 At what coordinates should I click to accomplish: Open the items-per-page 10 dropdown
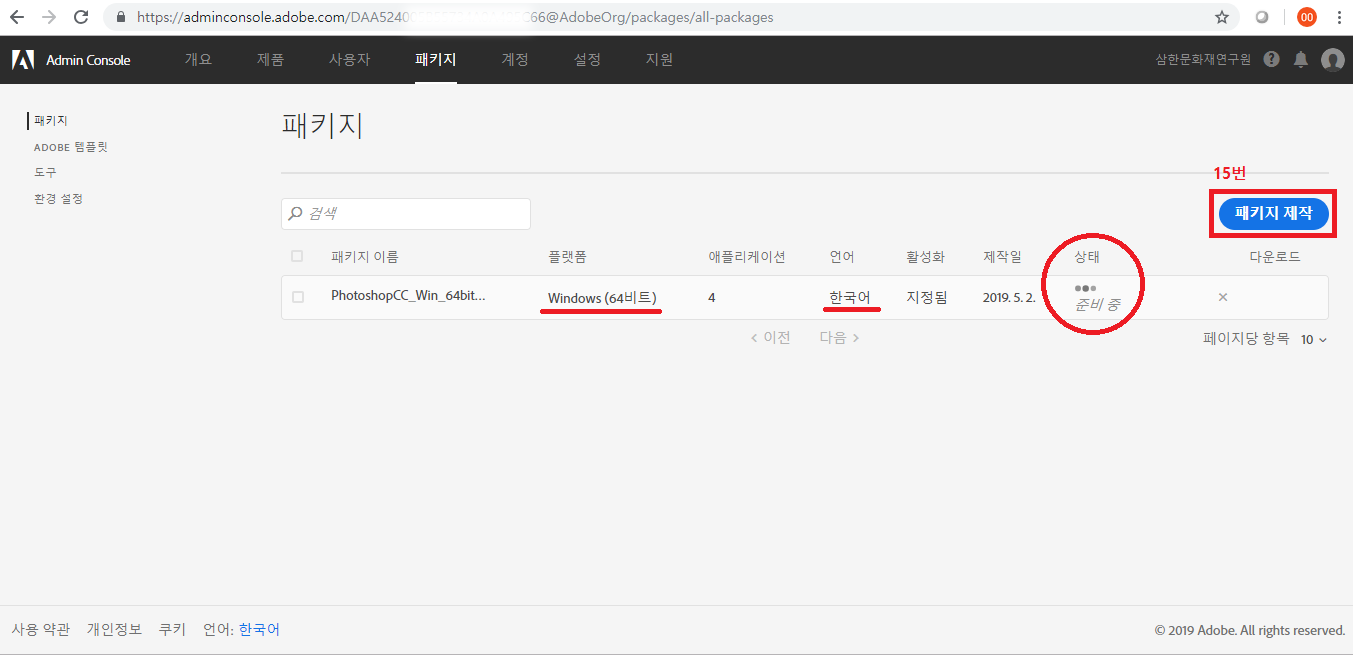tap(1314, 340)
